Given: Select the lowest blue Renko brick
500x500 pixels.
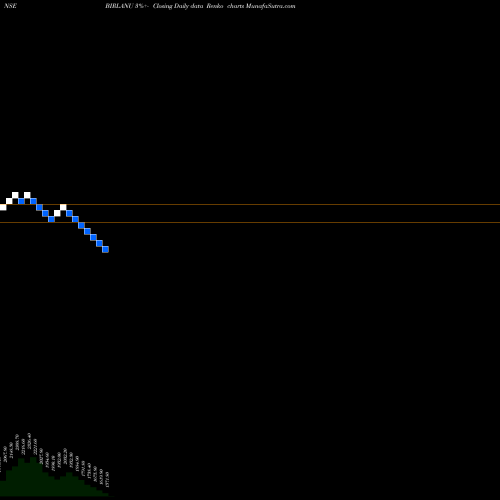Looking at the screenshot, I should 105,249.
